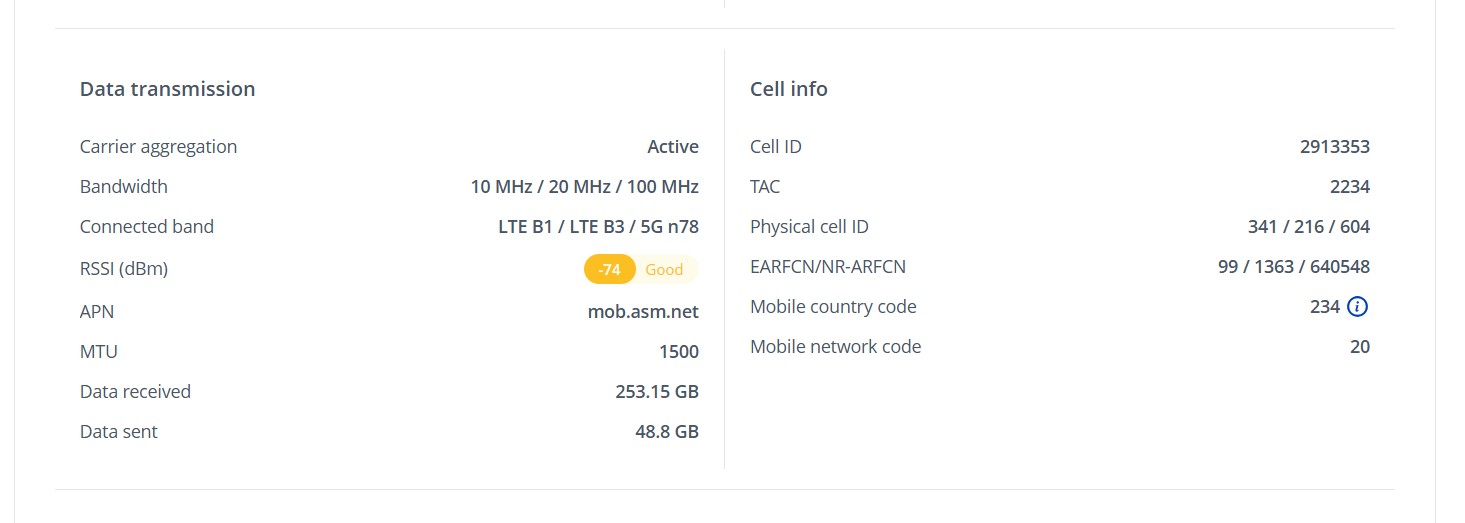Click the MTU value 1500
This screenshot has width=1465, height=523.
678,352
